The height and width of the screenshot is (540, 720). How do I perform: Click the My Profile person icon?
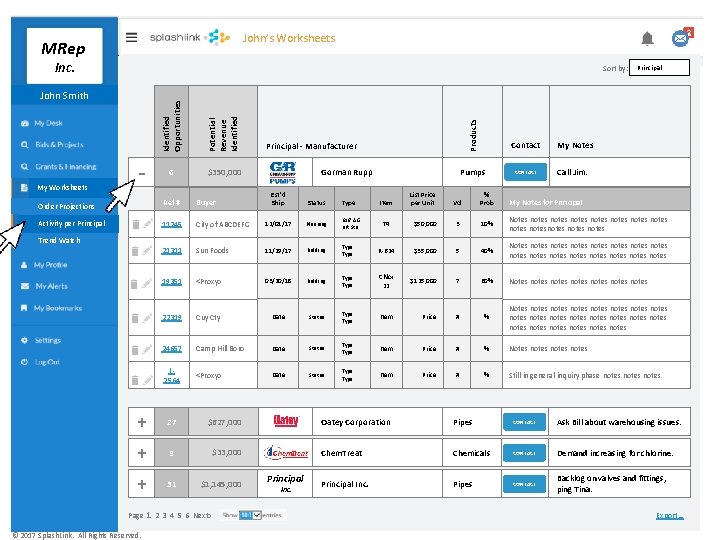[x=24, y=265]
